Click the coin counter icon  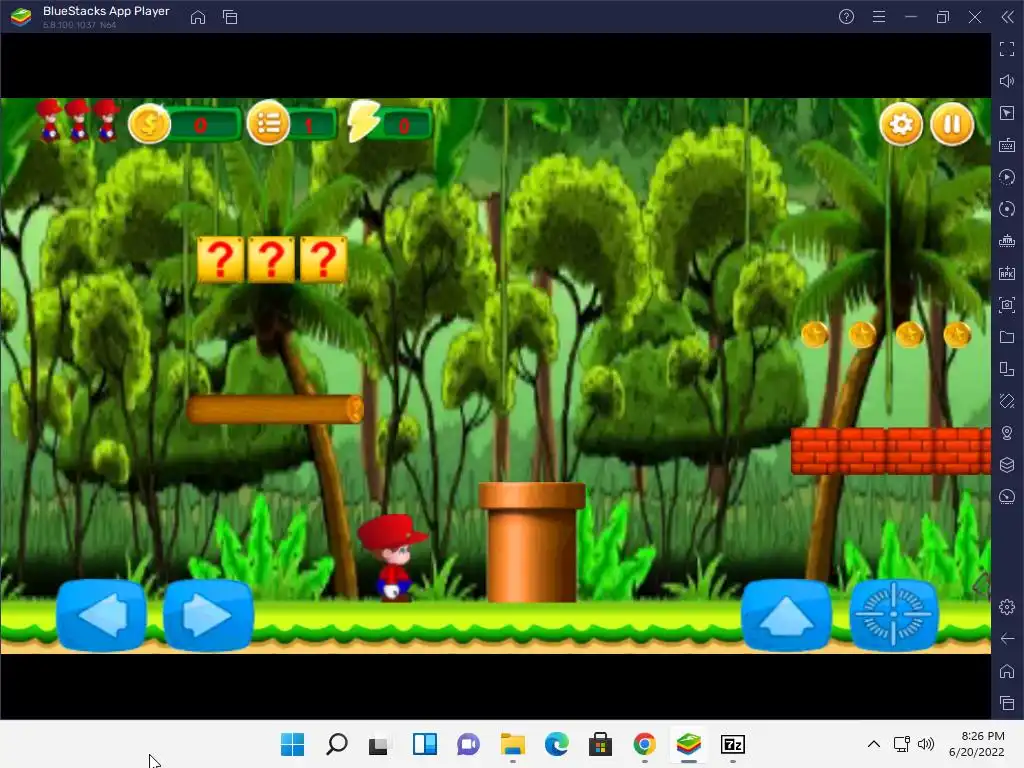point(149,124)
